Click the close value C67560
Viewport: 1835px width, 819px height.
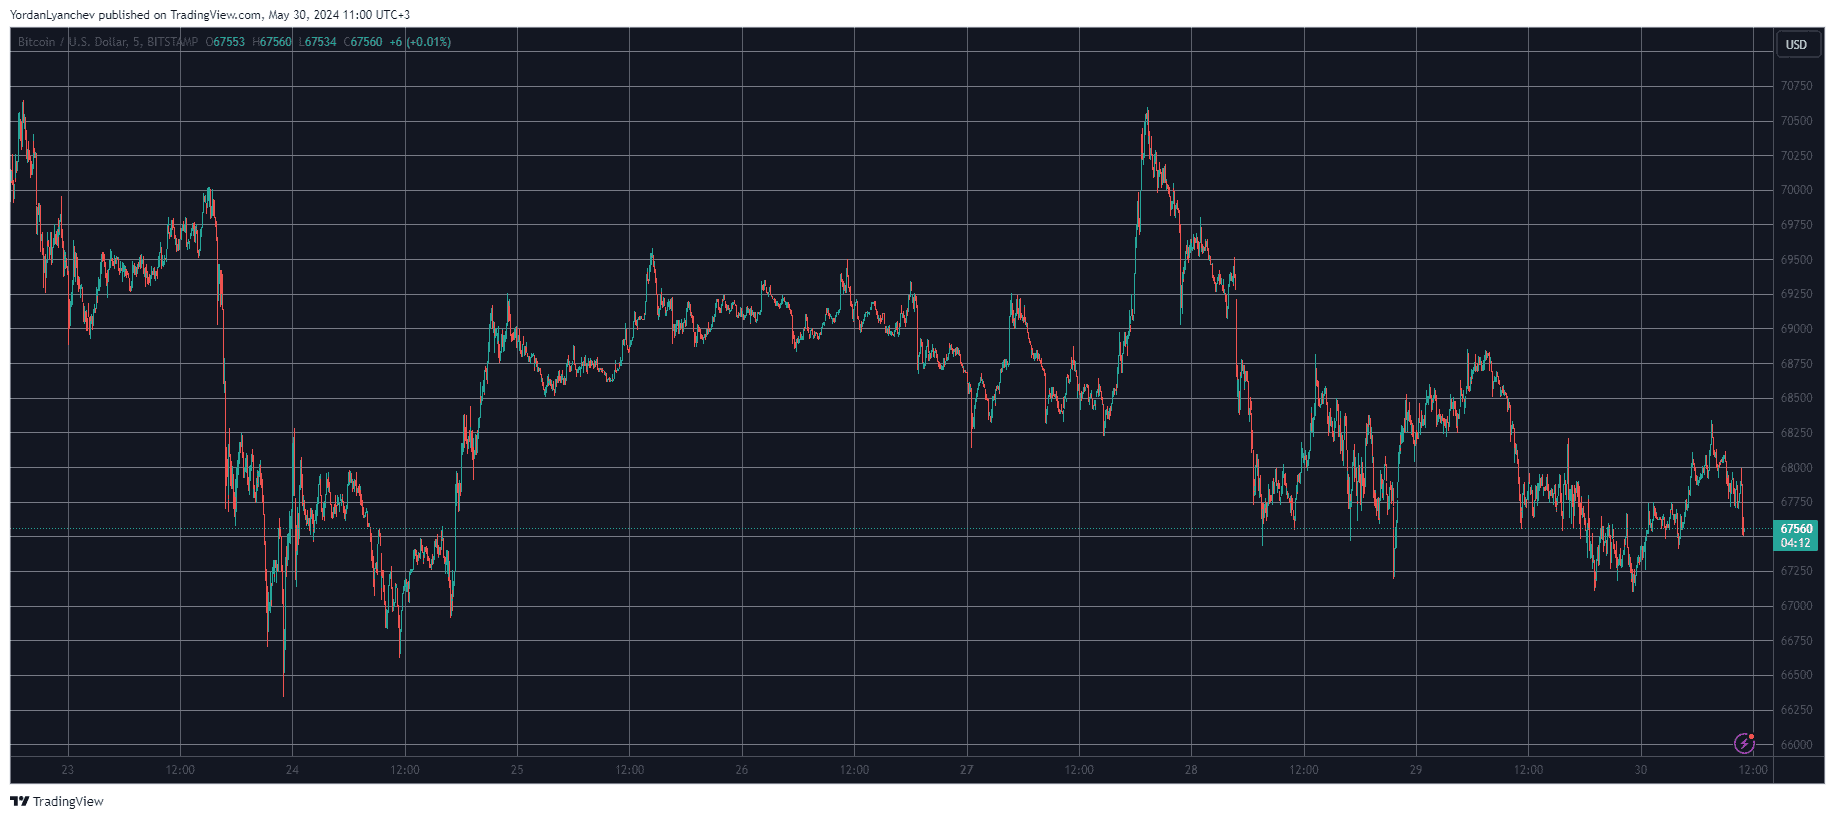coord(363,42)
